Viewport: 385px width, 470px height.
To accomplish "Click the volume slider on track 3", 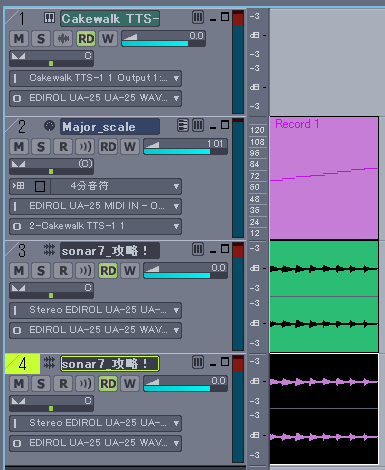I will (185, 271).
